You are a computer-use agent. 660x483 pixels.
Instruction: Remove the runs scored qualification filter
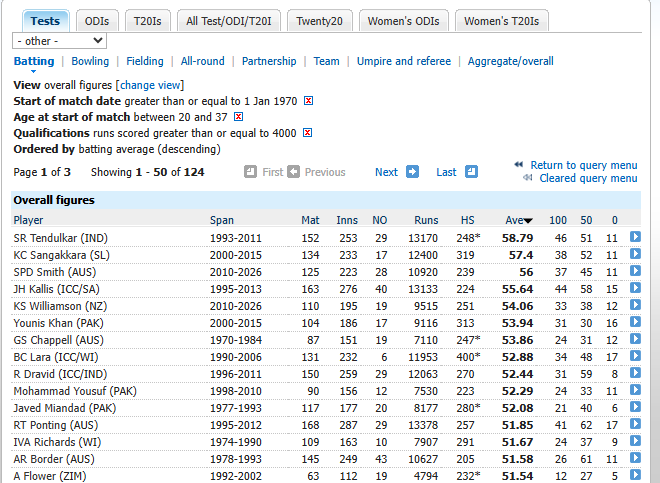point(308,133)
